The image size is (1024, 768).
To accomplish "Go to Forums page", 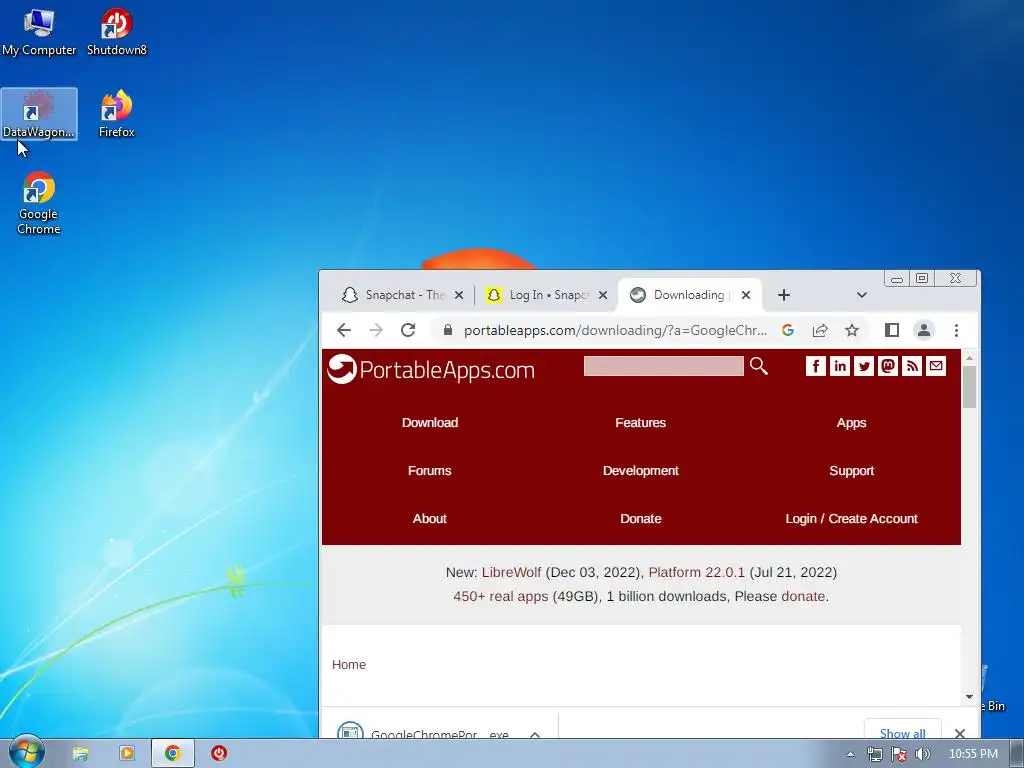I will click(430, 471).
